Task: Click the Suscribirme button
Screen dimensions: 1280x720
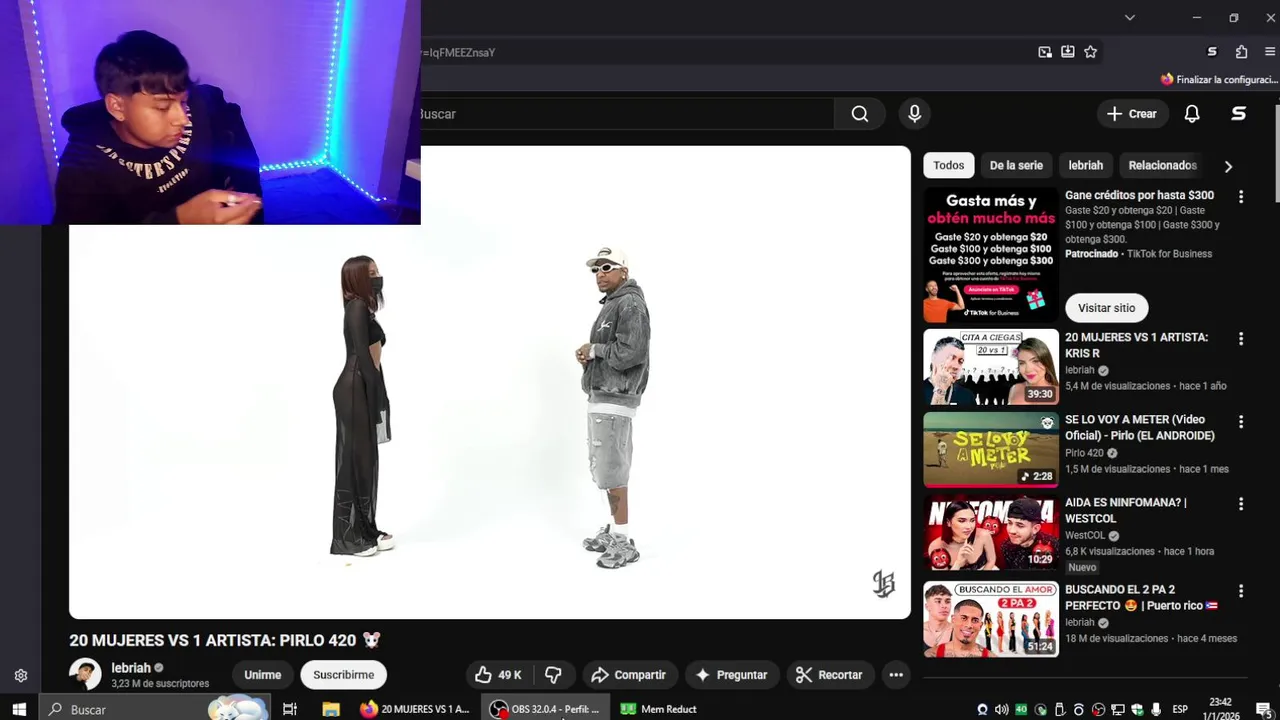Action: click(343, 675)
